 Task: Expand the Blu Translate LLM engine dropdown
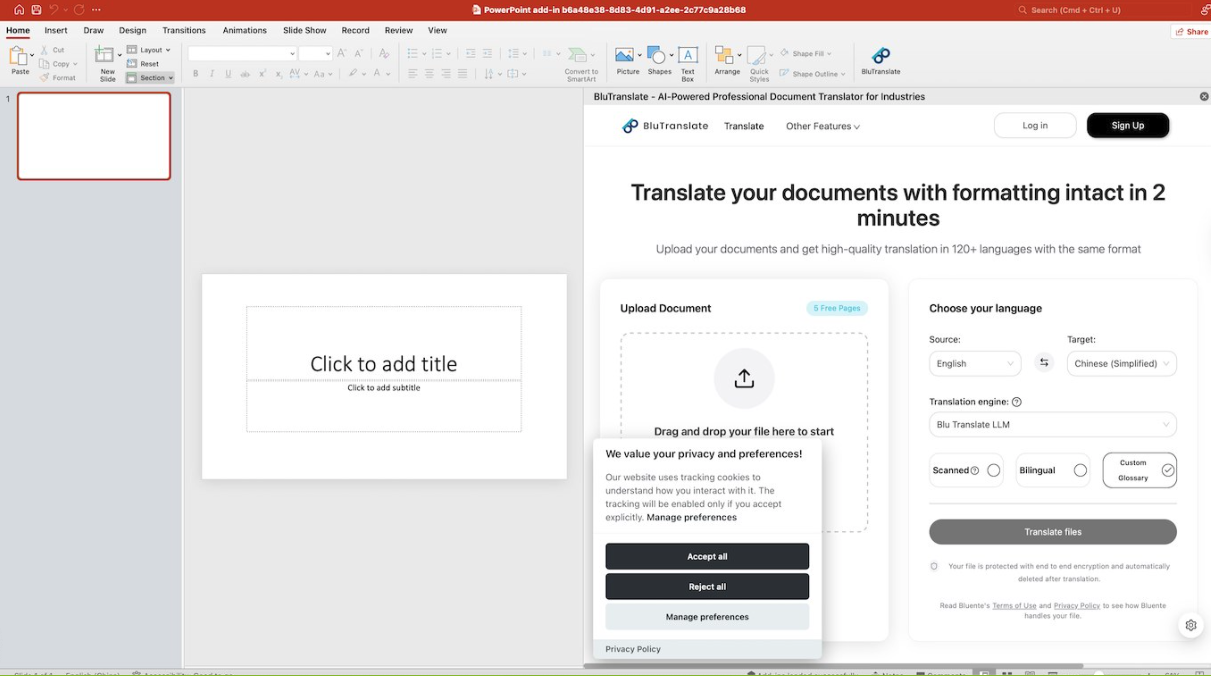click(x=1052, y=424)
